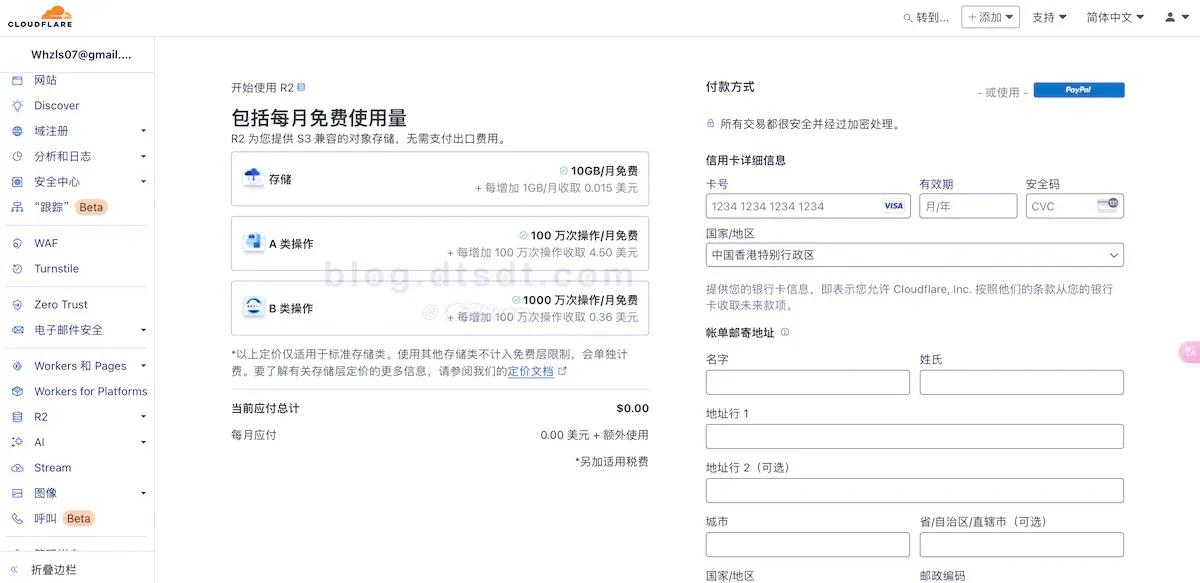Expand the Workers 和 Pages submenu arrow

(x=143, y=366)
